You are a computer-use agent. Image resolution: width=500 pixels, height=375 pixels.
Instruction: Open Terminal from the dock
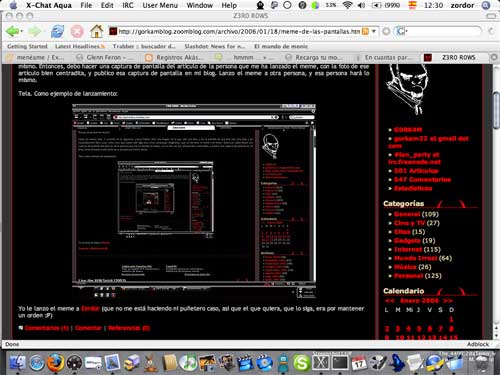[x=340, y=363]
